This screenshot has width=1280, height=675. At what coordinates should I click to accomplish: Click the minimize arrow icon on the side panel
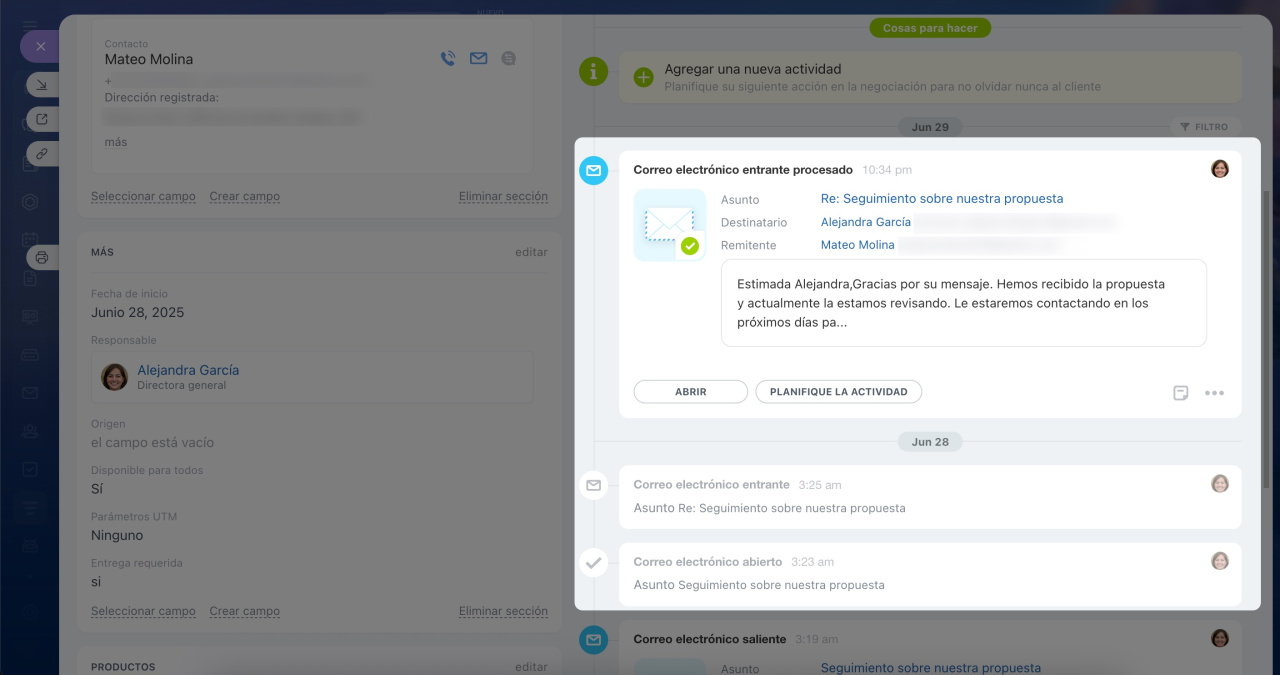[41, 85]
